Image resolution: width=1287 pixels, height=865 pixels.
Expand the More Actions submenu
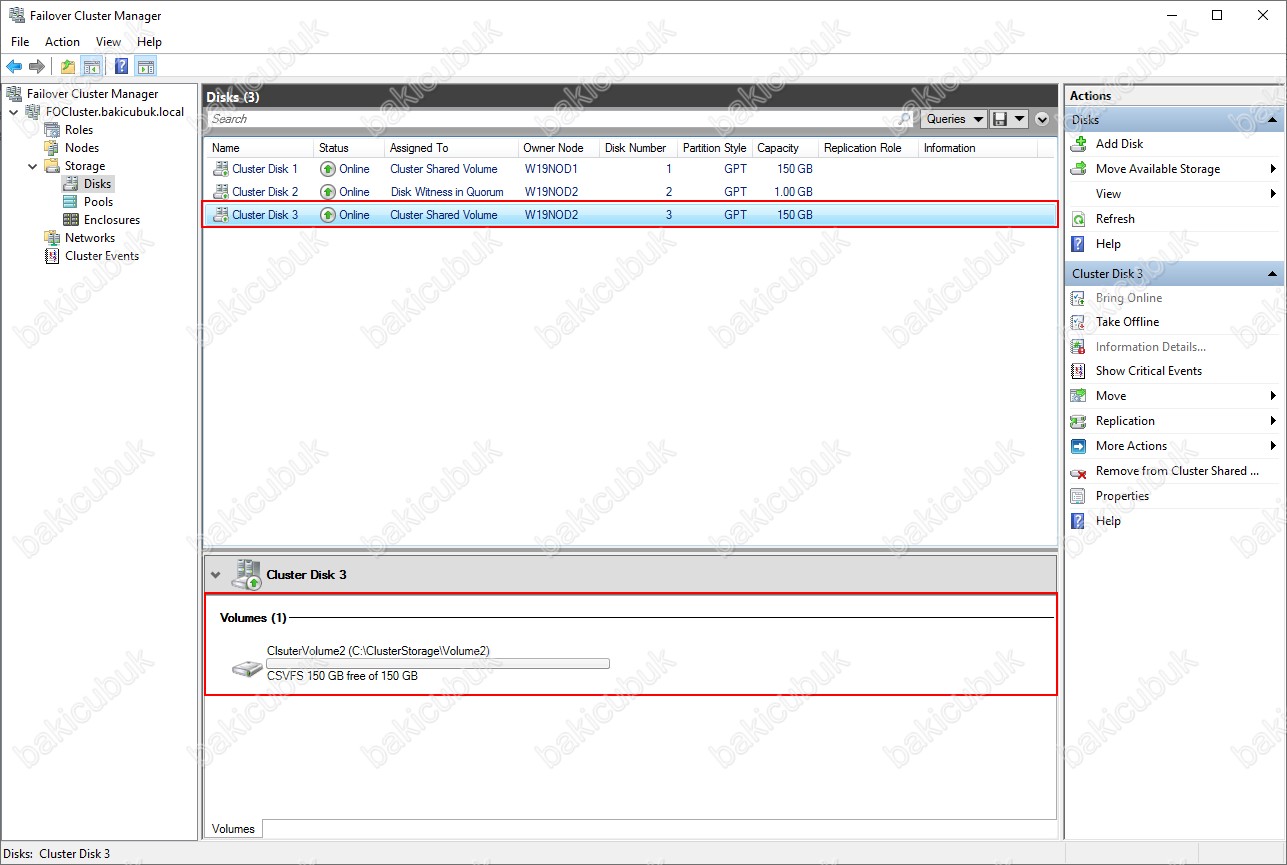(x=1273, y=446)
